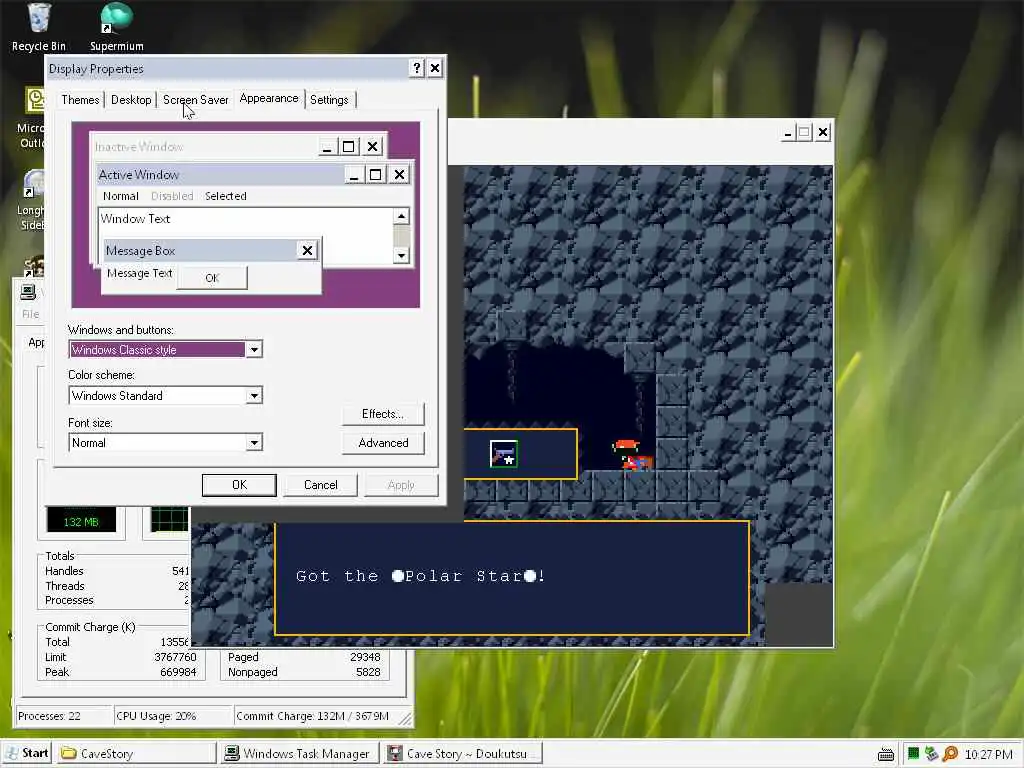Open the Supermium desktop shortcut

click(116, 27)
